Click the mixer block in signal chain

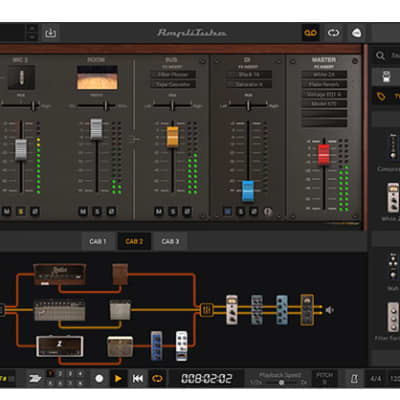(x=206, y=310)
